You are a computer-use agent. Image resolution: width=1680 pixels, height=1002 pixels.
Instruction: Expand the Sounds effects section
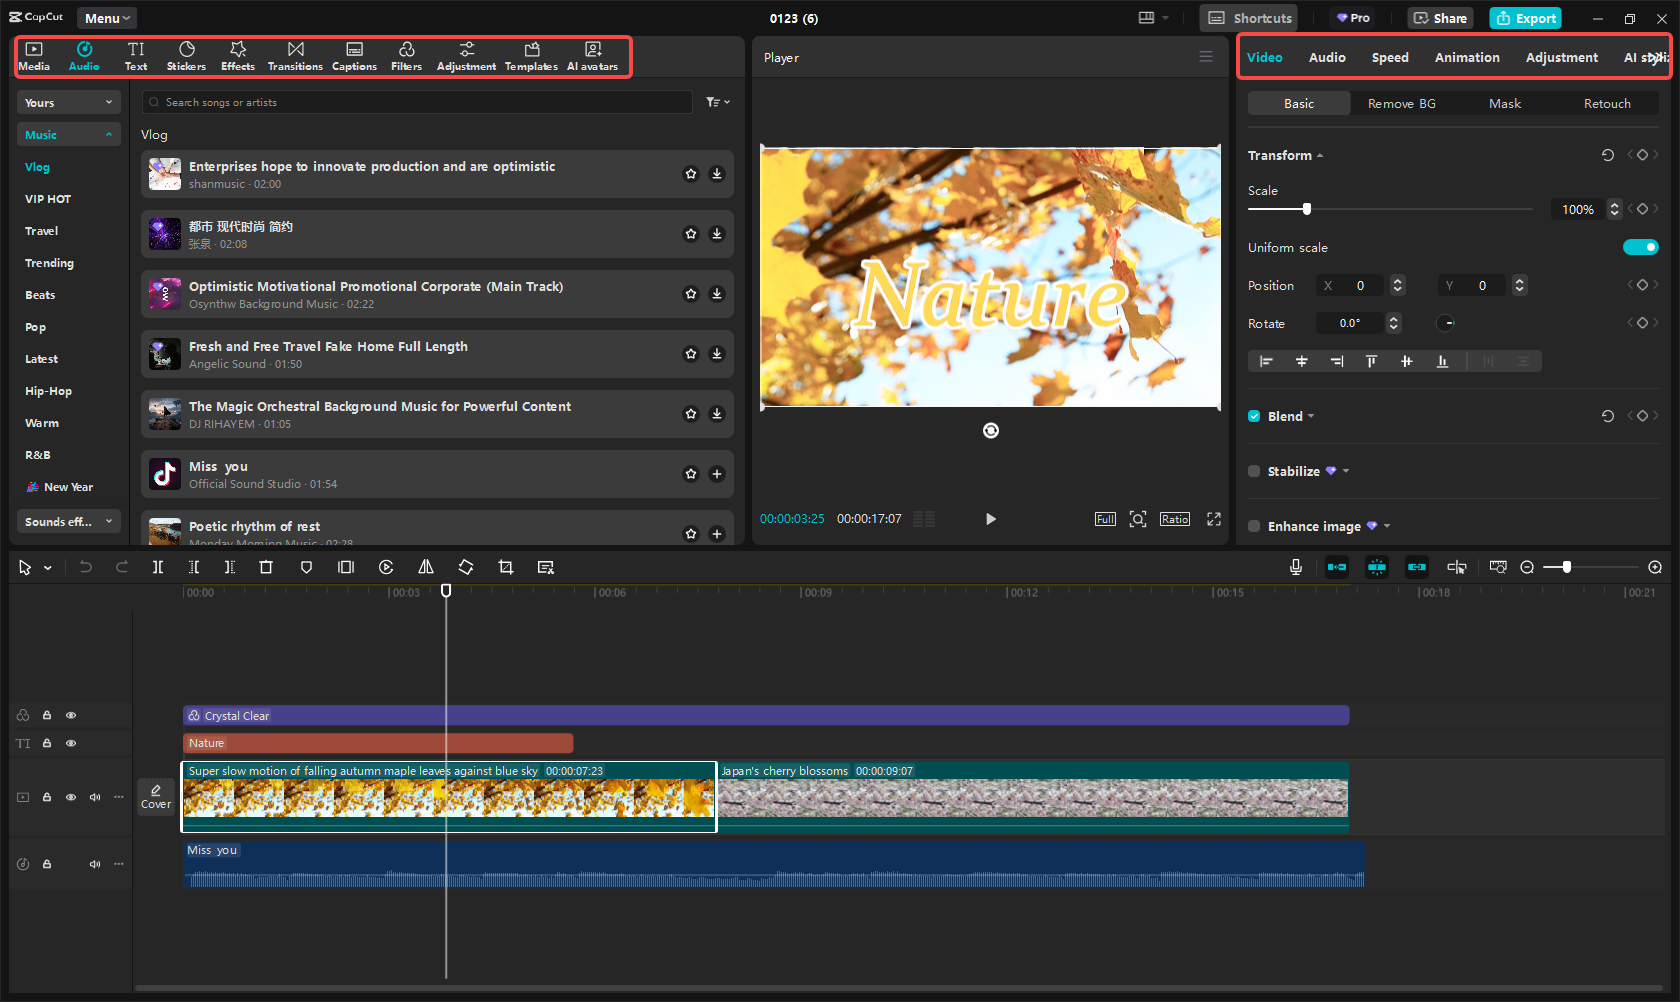[x=68, y=521]
